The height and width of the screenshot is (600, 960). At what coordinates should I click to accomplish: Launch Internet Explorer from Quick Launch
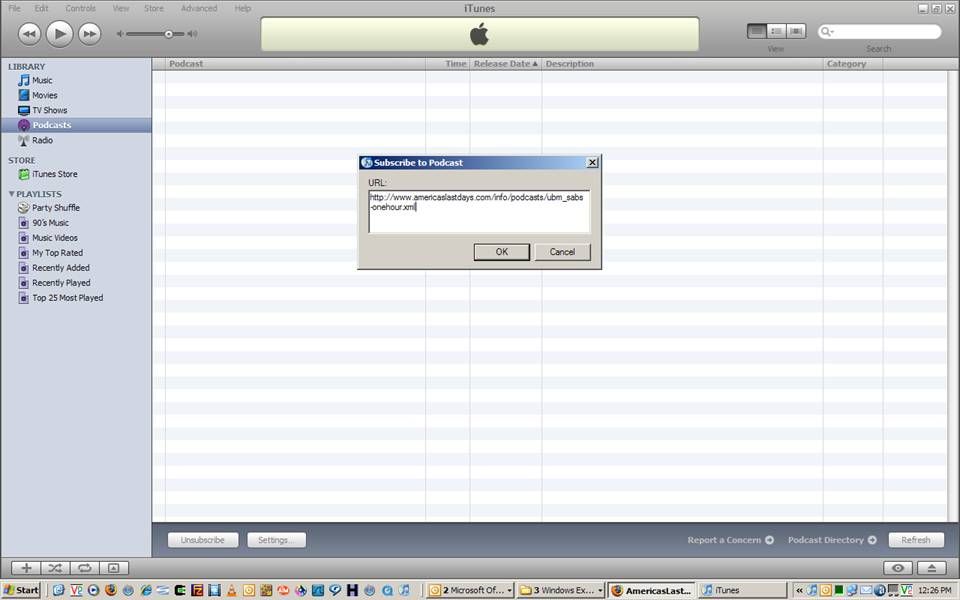click(146, 590)
